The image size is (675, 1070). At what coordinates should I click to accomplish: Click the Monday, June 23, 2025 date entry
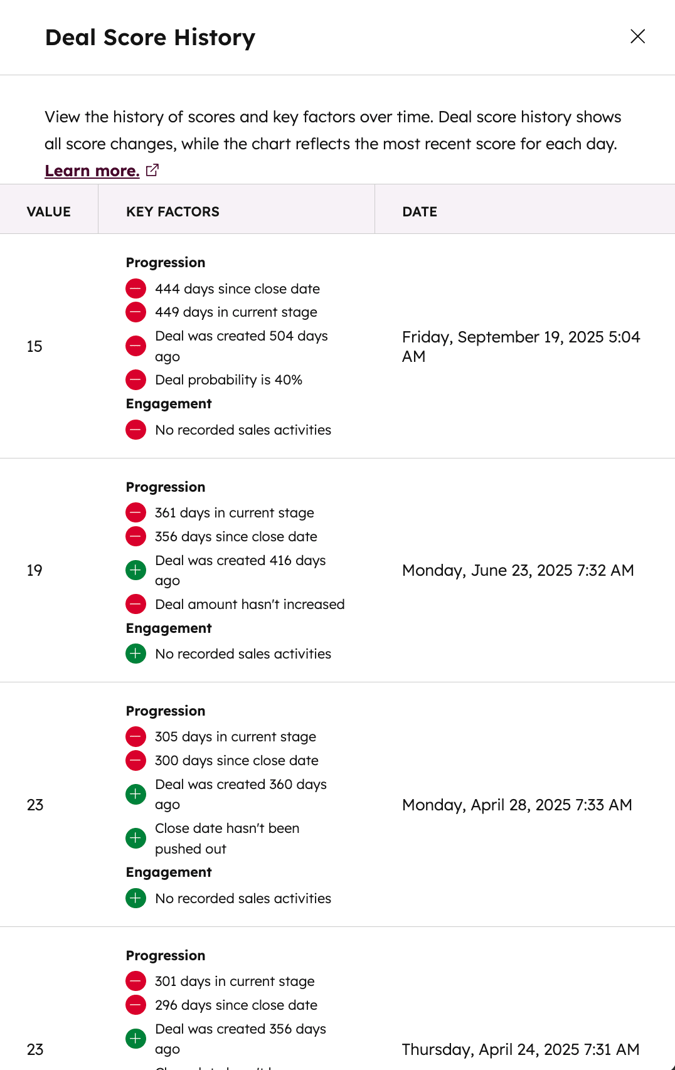517,570
